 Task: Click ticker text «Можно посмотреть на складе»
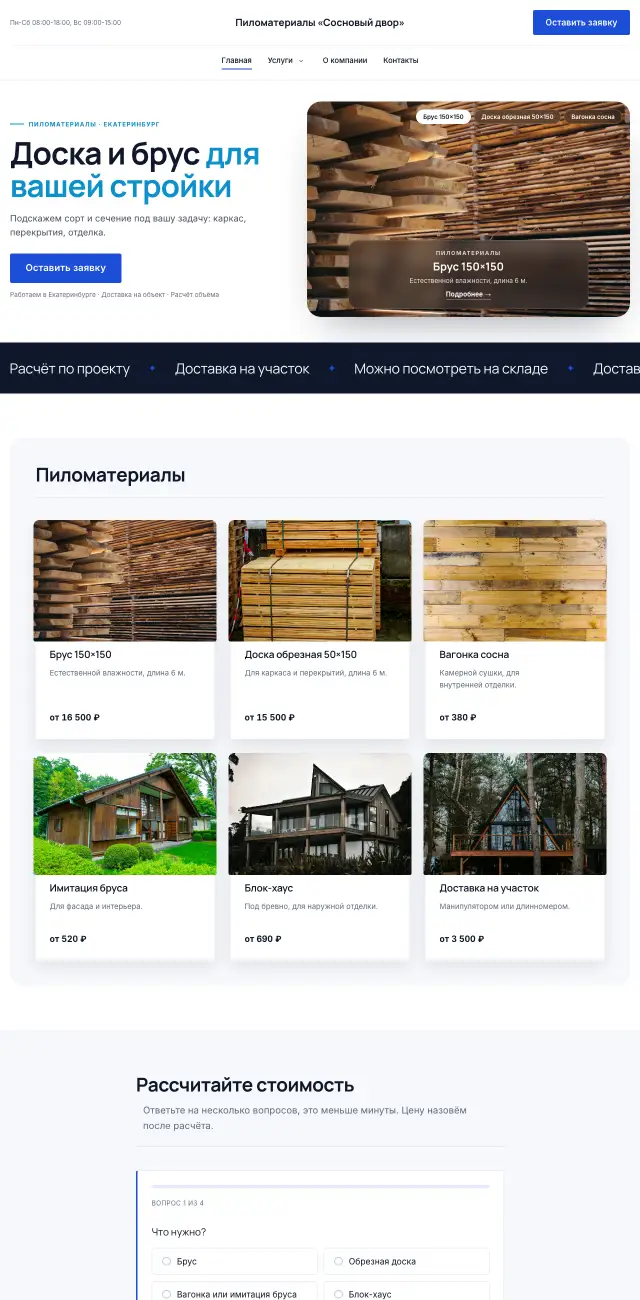coord(451,369)
